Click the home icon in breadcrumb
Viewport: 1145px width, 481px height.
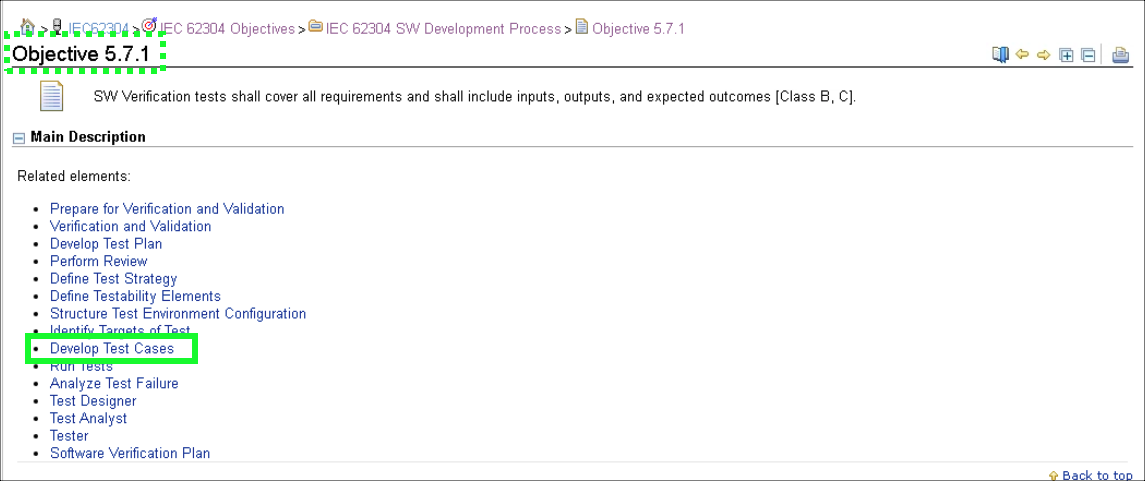[28, 26]
